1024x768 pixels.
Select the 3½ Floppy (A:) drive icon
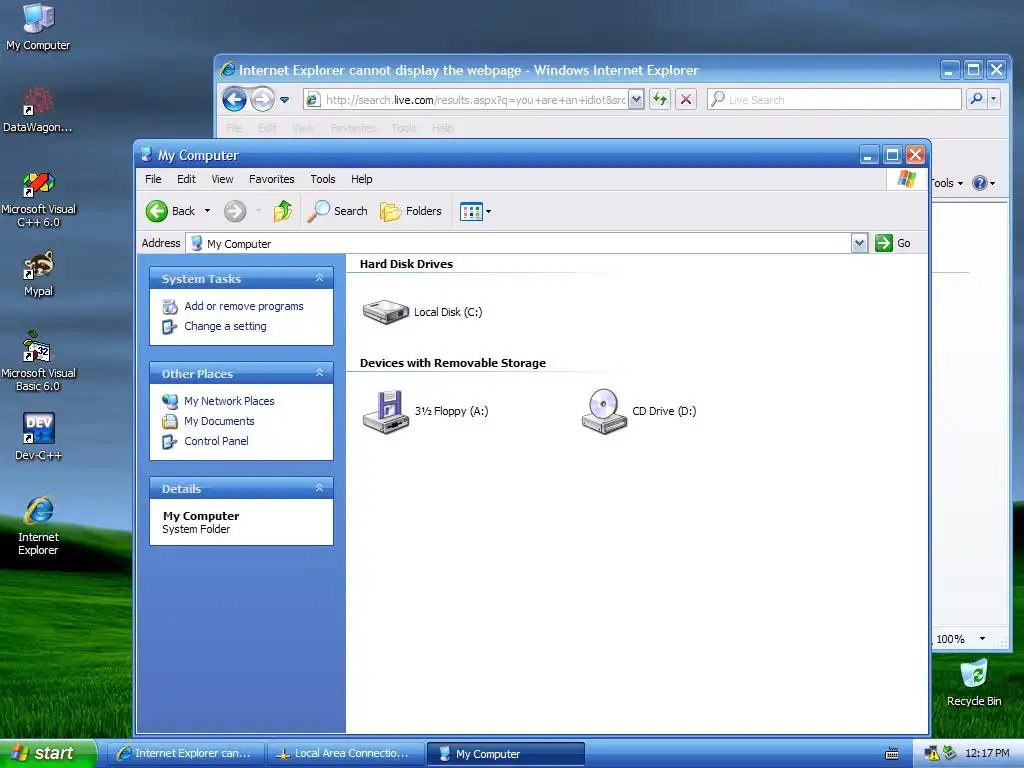click(386, 411)
